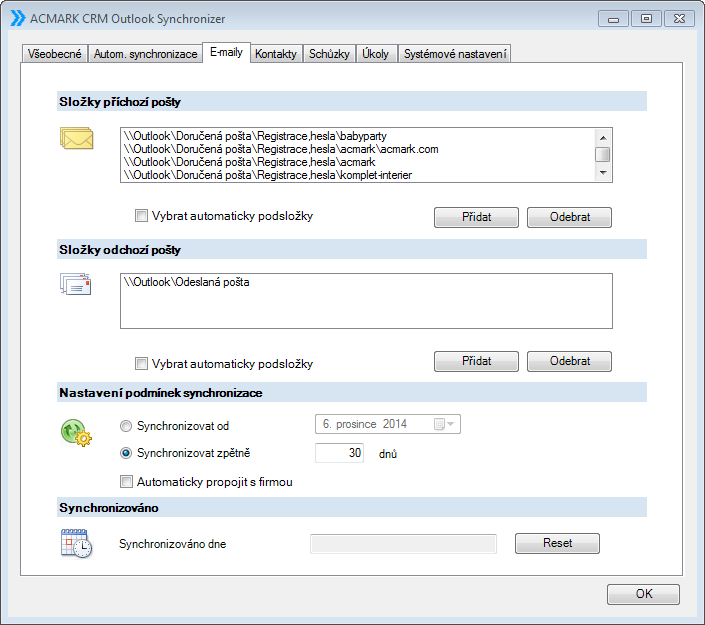Check Automaticky propojit s firmou
Screen dimensions: 705x625
[126, 482]
